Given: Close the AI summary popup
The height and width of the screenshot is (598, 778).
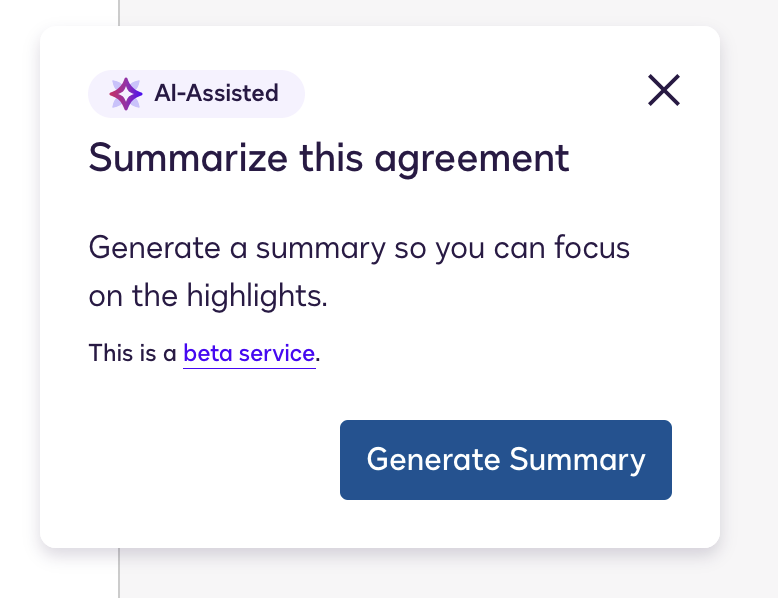Looking at the screenshot, I should pos(664,91).
